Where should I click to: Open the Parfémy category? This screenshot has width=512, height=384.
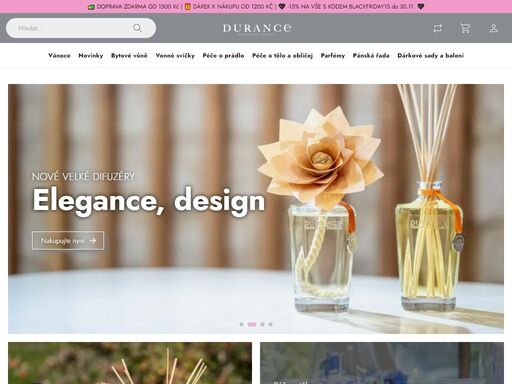tap(333, 56)
